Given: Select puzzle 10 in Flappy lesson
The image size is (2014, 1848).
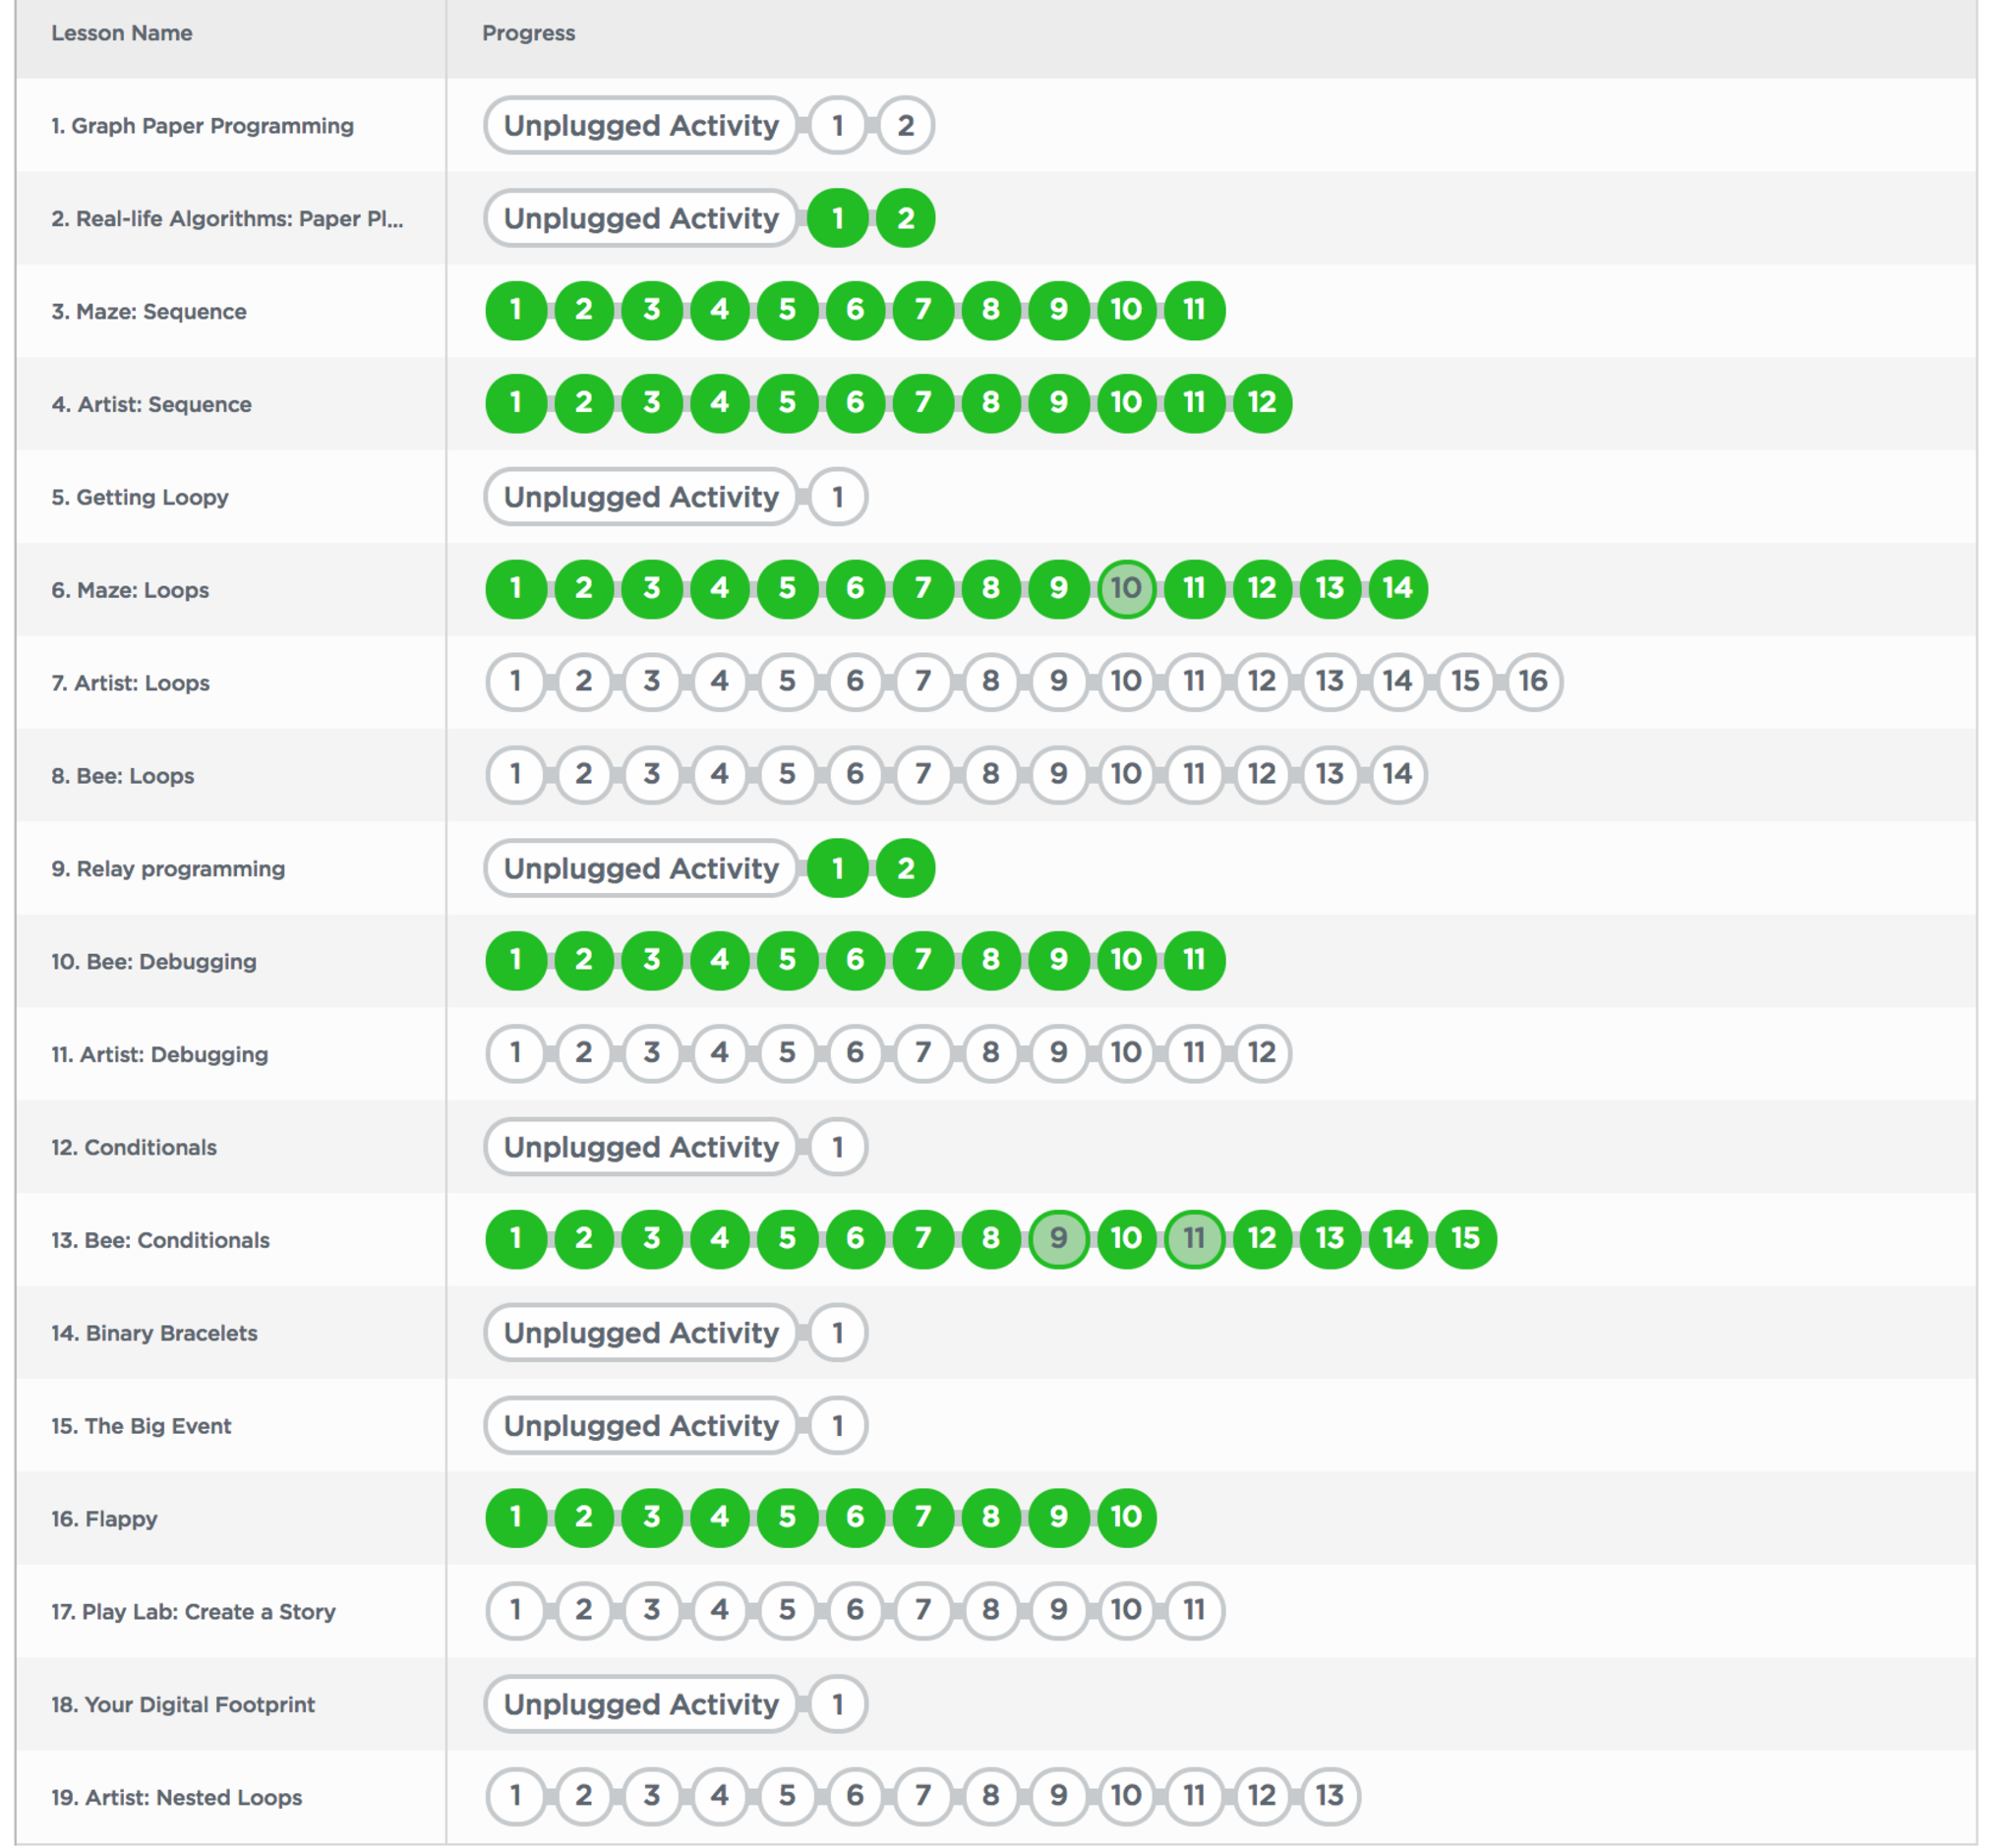Looking at the screenshot, I should point(1126,1517).
